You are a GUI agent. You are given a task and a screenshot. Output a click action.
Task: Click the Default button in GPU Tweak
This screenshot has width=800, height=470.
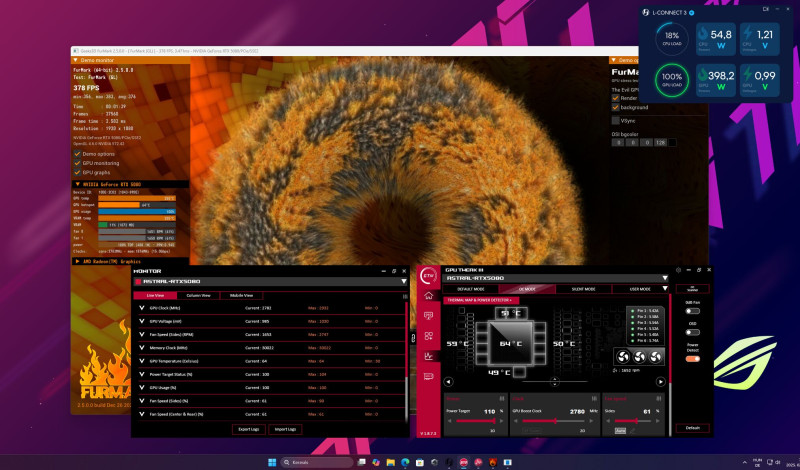[692, 428]
